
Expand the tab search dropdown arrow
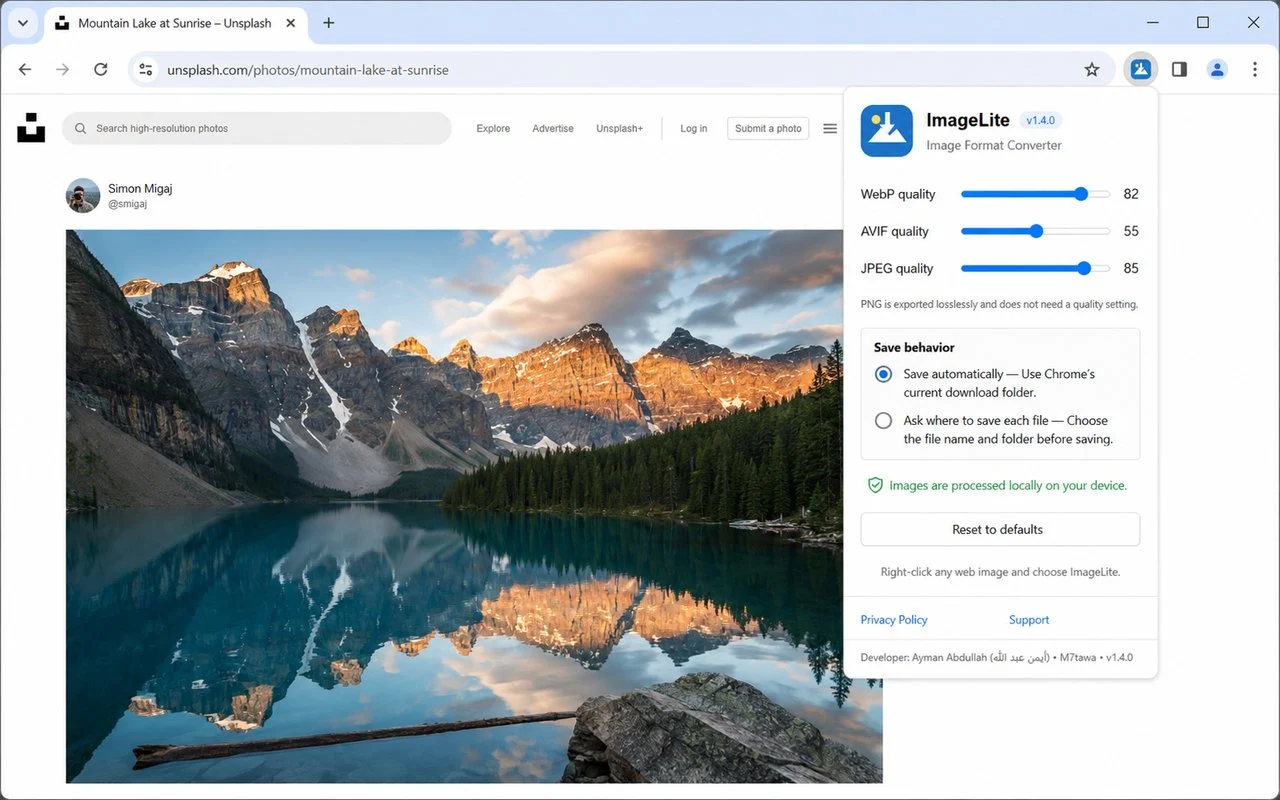[23, 23]
